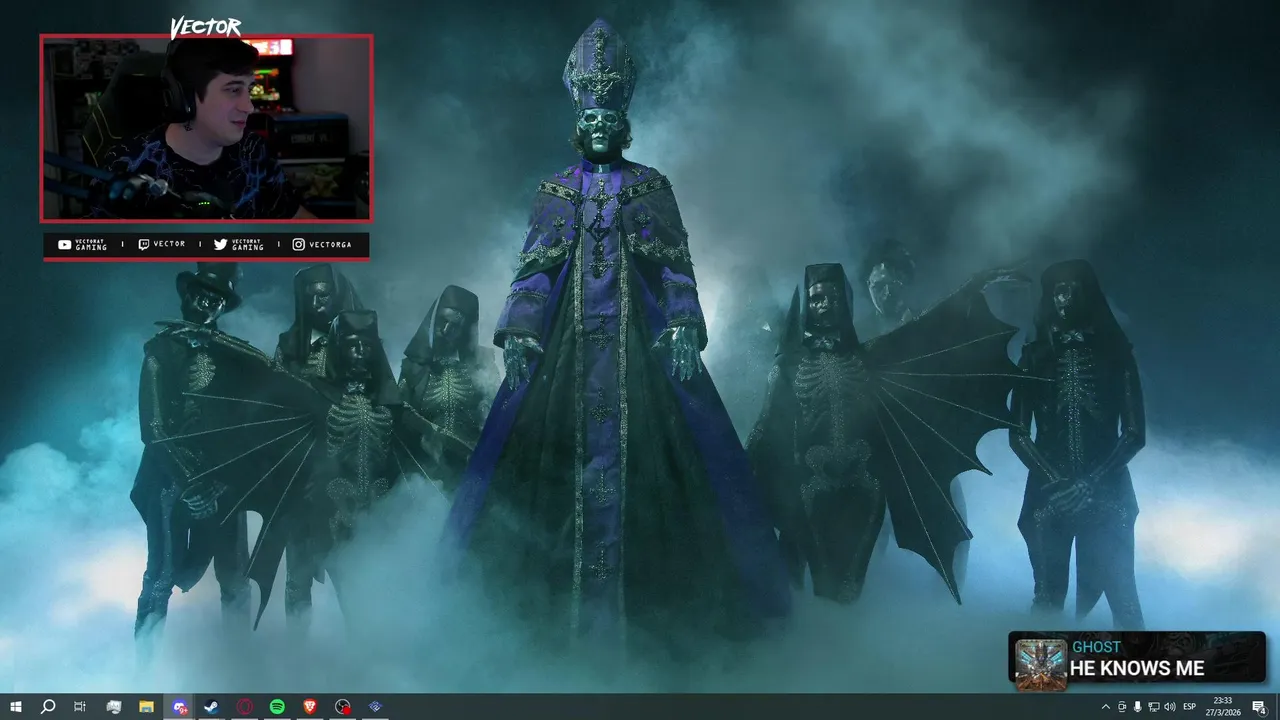Open Steam from the taskbar
The width and height of the screenshot is (1280, 720).
tap(212, 707)
